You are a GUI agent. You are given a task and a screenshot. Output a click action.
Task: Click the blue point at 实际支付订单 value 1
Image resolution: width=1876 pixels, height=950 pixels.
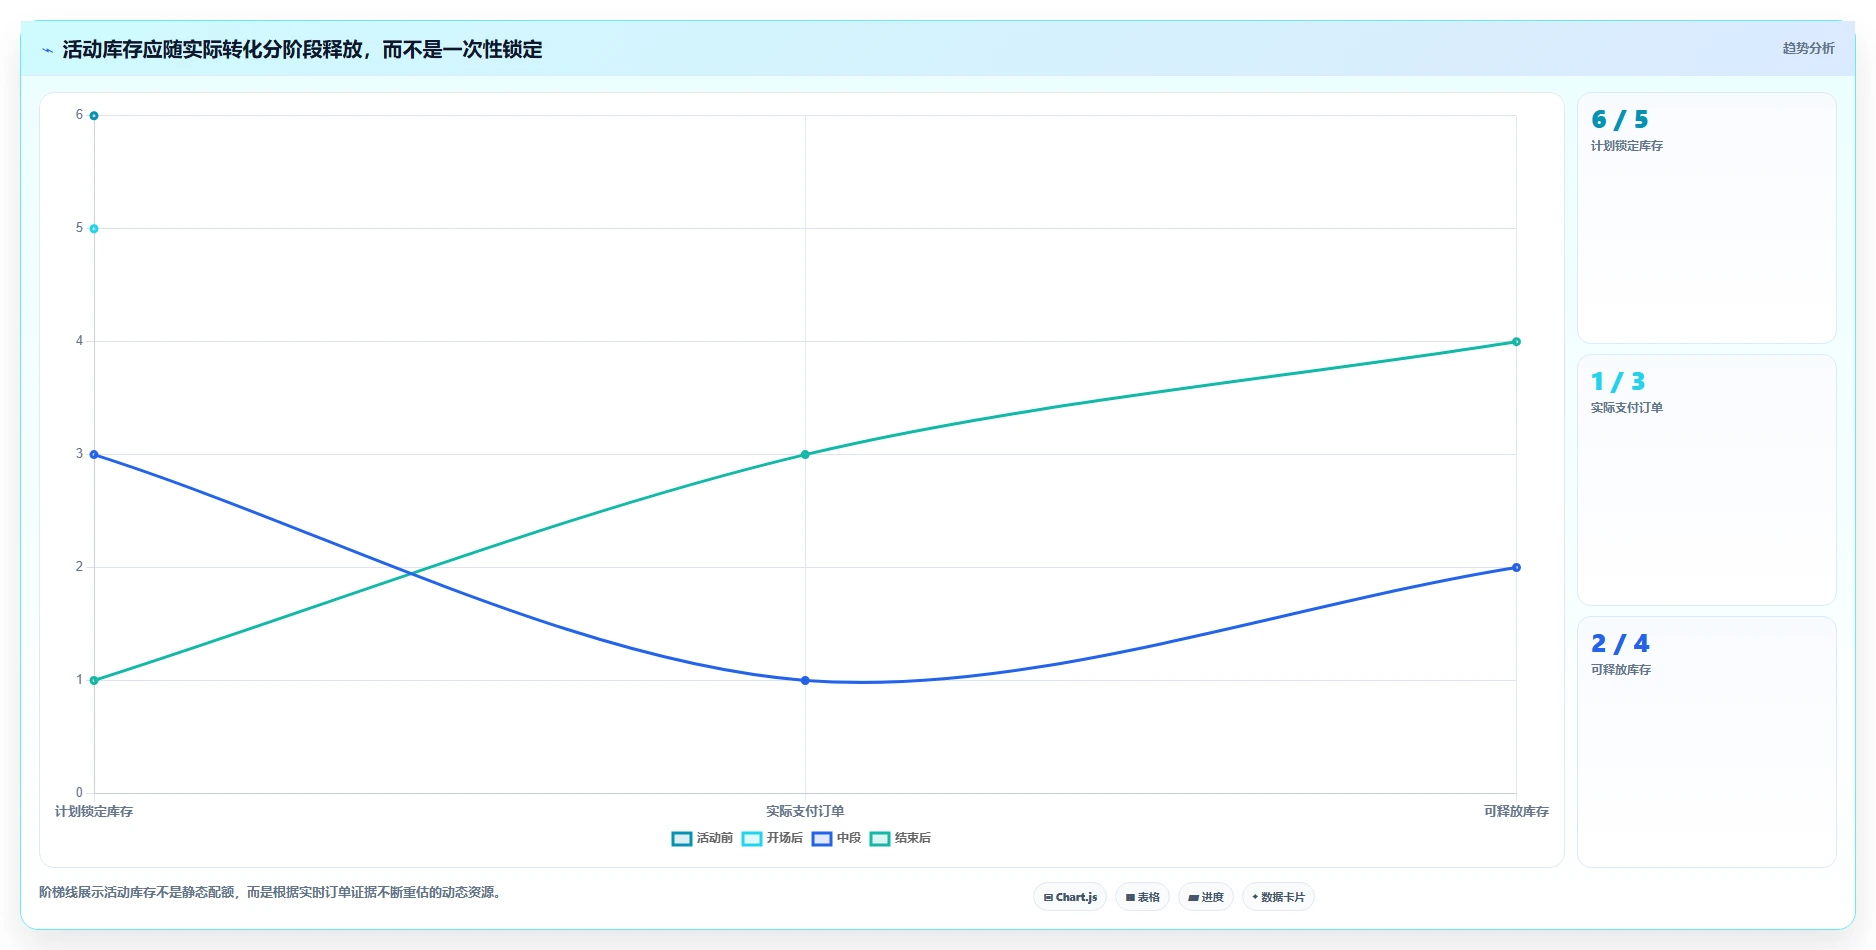pyautogui.click(x=805, y=681)
